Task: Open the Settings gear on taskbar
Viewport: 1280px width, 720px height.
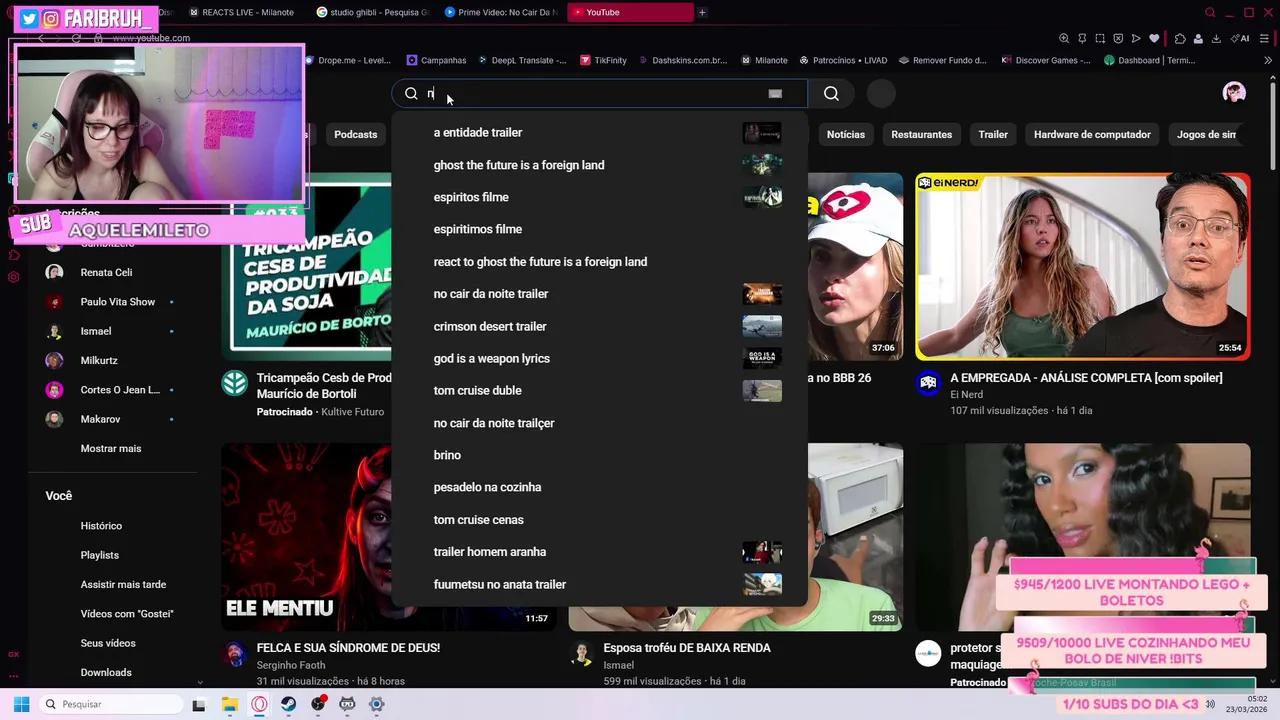Action: pos(377,704)
